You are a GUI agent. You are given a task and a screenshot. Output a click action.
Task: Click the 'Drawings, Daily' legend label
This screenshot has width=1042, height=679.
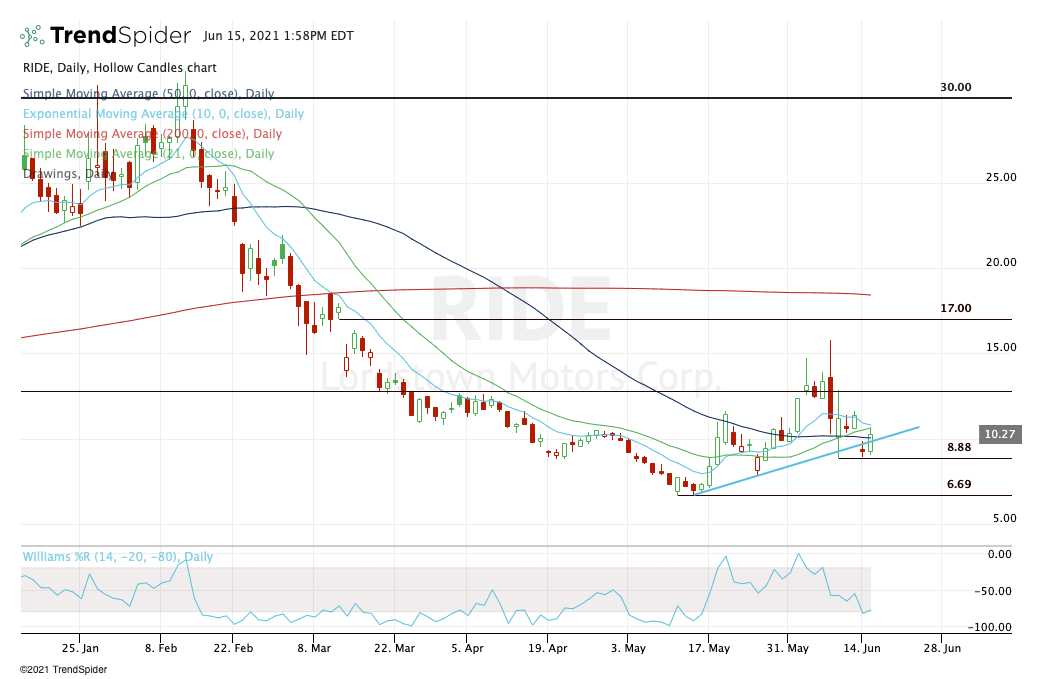tap(67, 173)
